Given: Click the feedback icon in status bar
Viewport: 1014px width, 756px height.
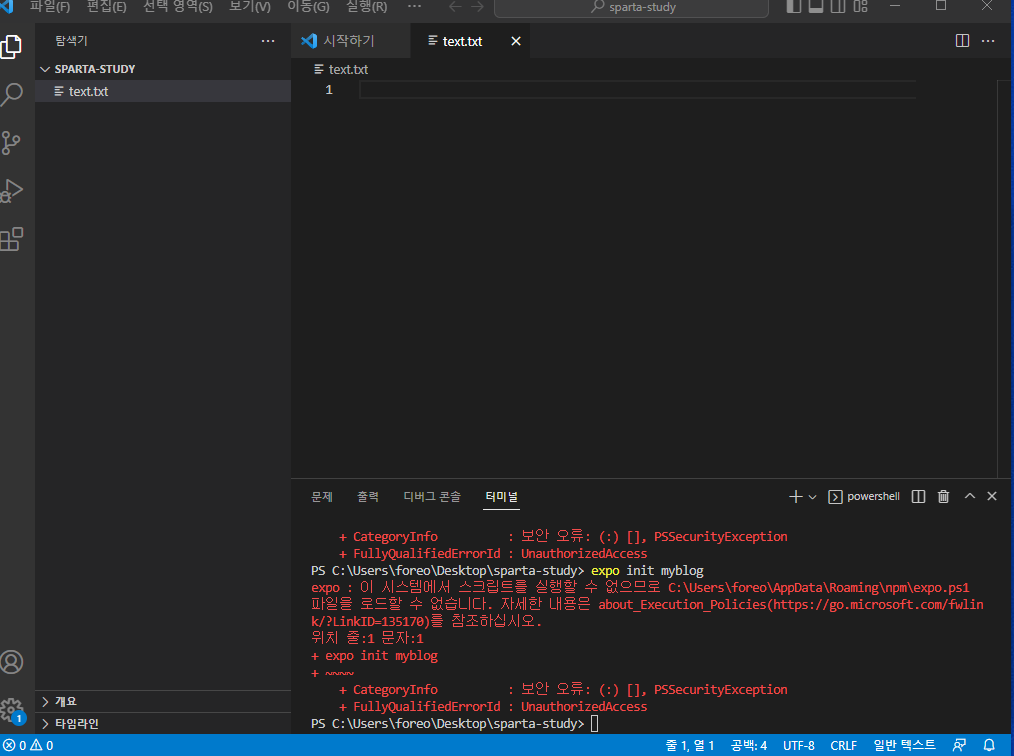Looking at the screenshot, I should 960,745.
